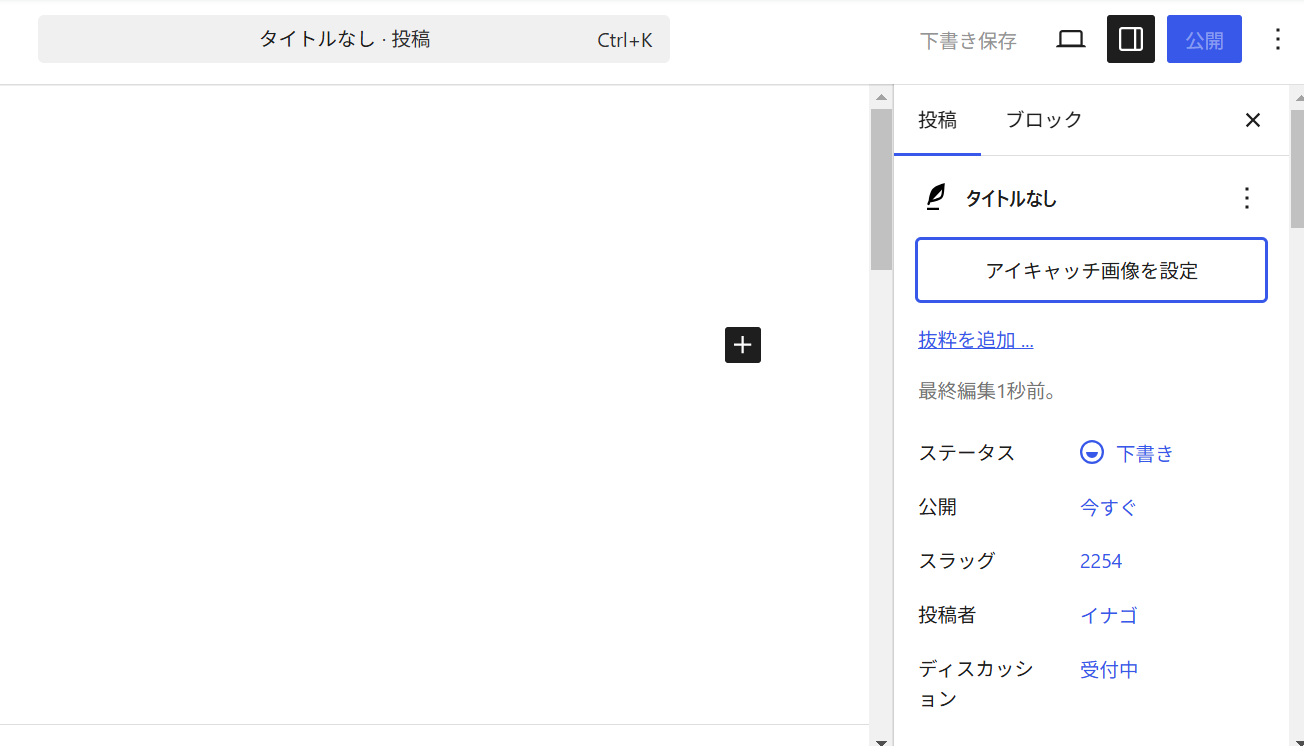Open the laptop preview view icon
Image resolution: width=1304 pixels, height=746 pixels.
pyautogui.click(x=1070, y=39)
